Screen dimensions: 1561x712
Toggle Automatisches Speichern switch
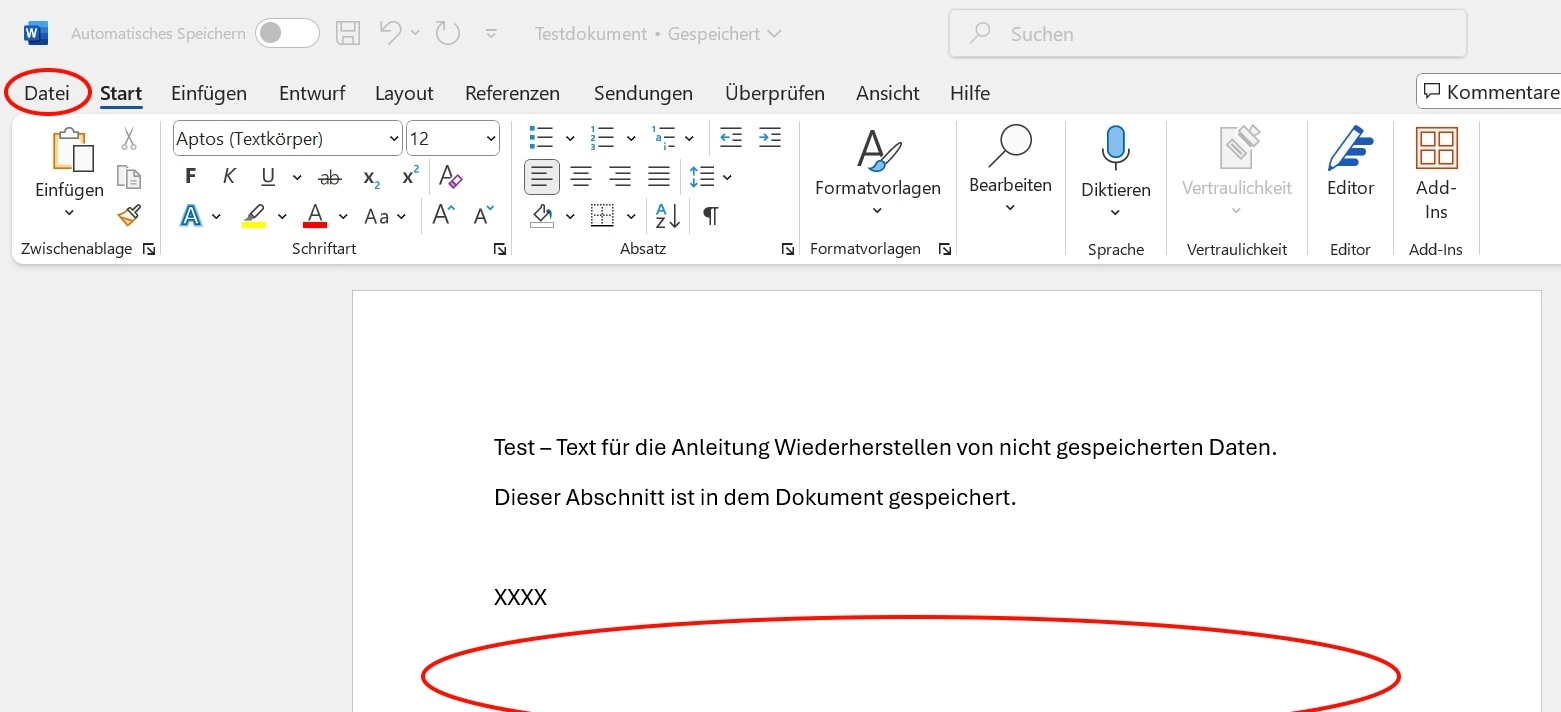click(x=287, y=33)
